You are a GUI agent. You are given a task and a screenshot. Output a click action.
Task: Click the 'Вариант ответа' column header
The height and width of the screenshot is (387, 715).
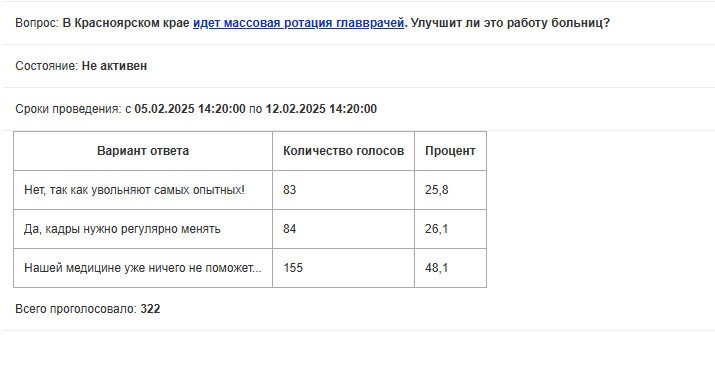tap(143, 151)
